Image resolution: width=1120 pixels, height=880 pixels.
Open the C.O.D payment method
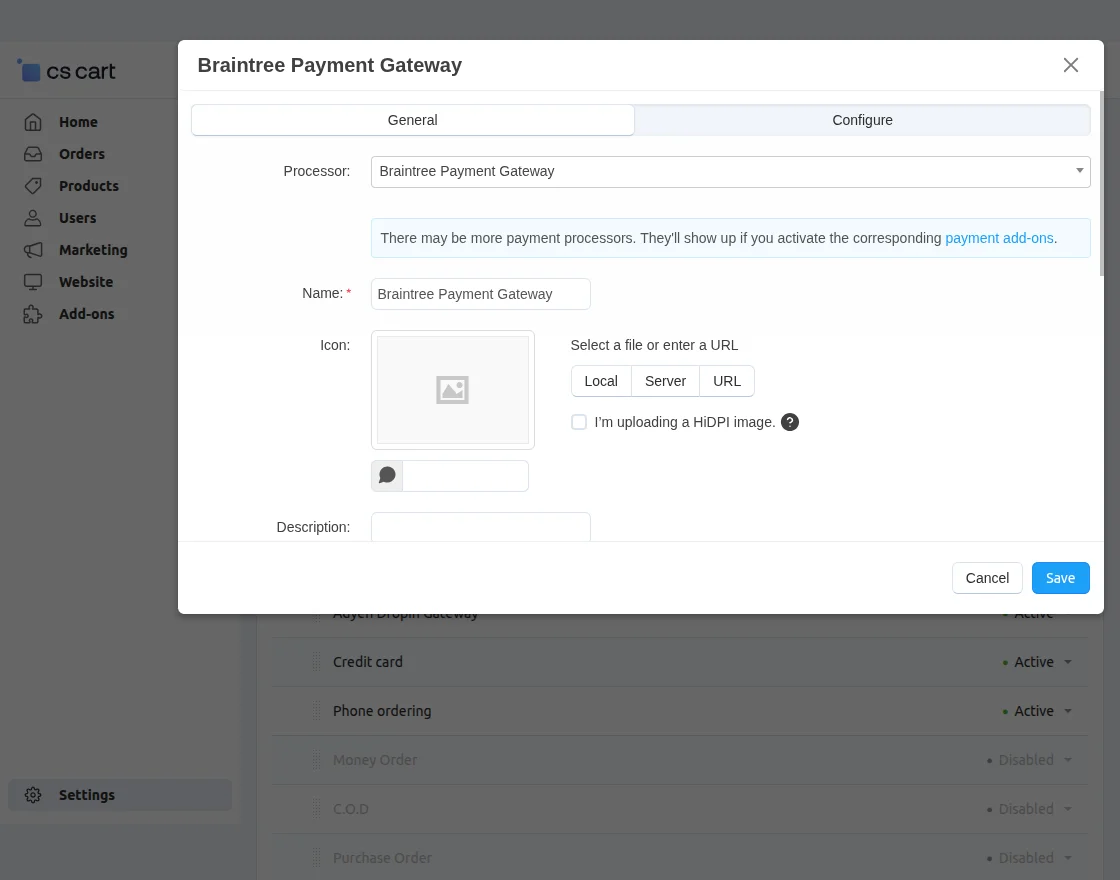click(x=351, y=809)
